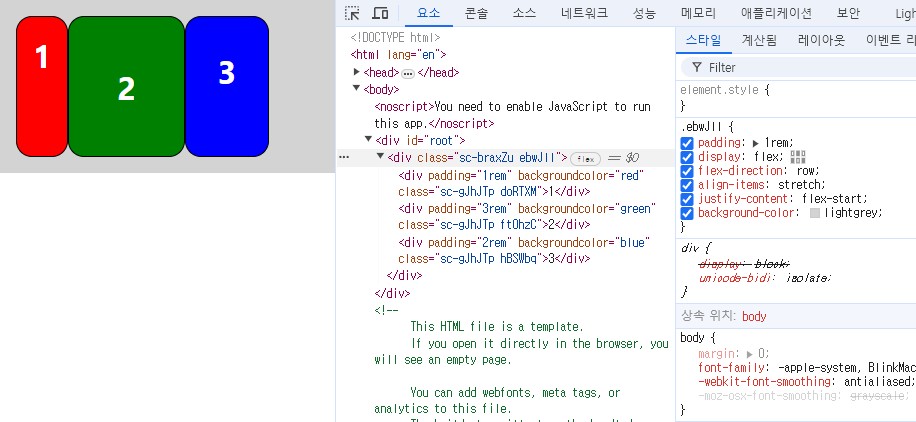Open the flexbox editor icon beside display: flex
The width and height of the screenshot is (916, 422).
pos(797,157)
